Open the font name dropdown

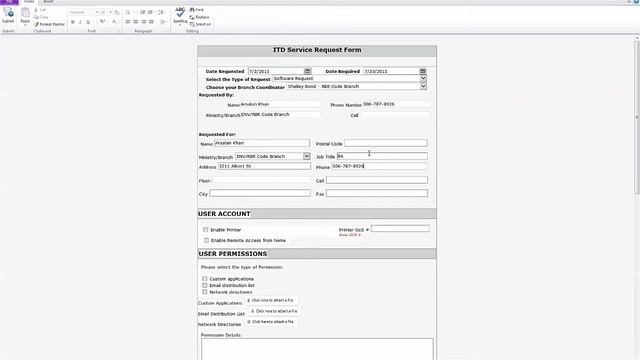pos(97,12)
